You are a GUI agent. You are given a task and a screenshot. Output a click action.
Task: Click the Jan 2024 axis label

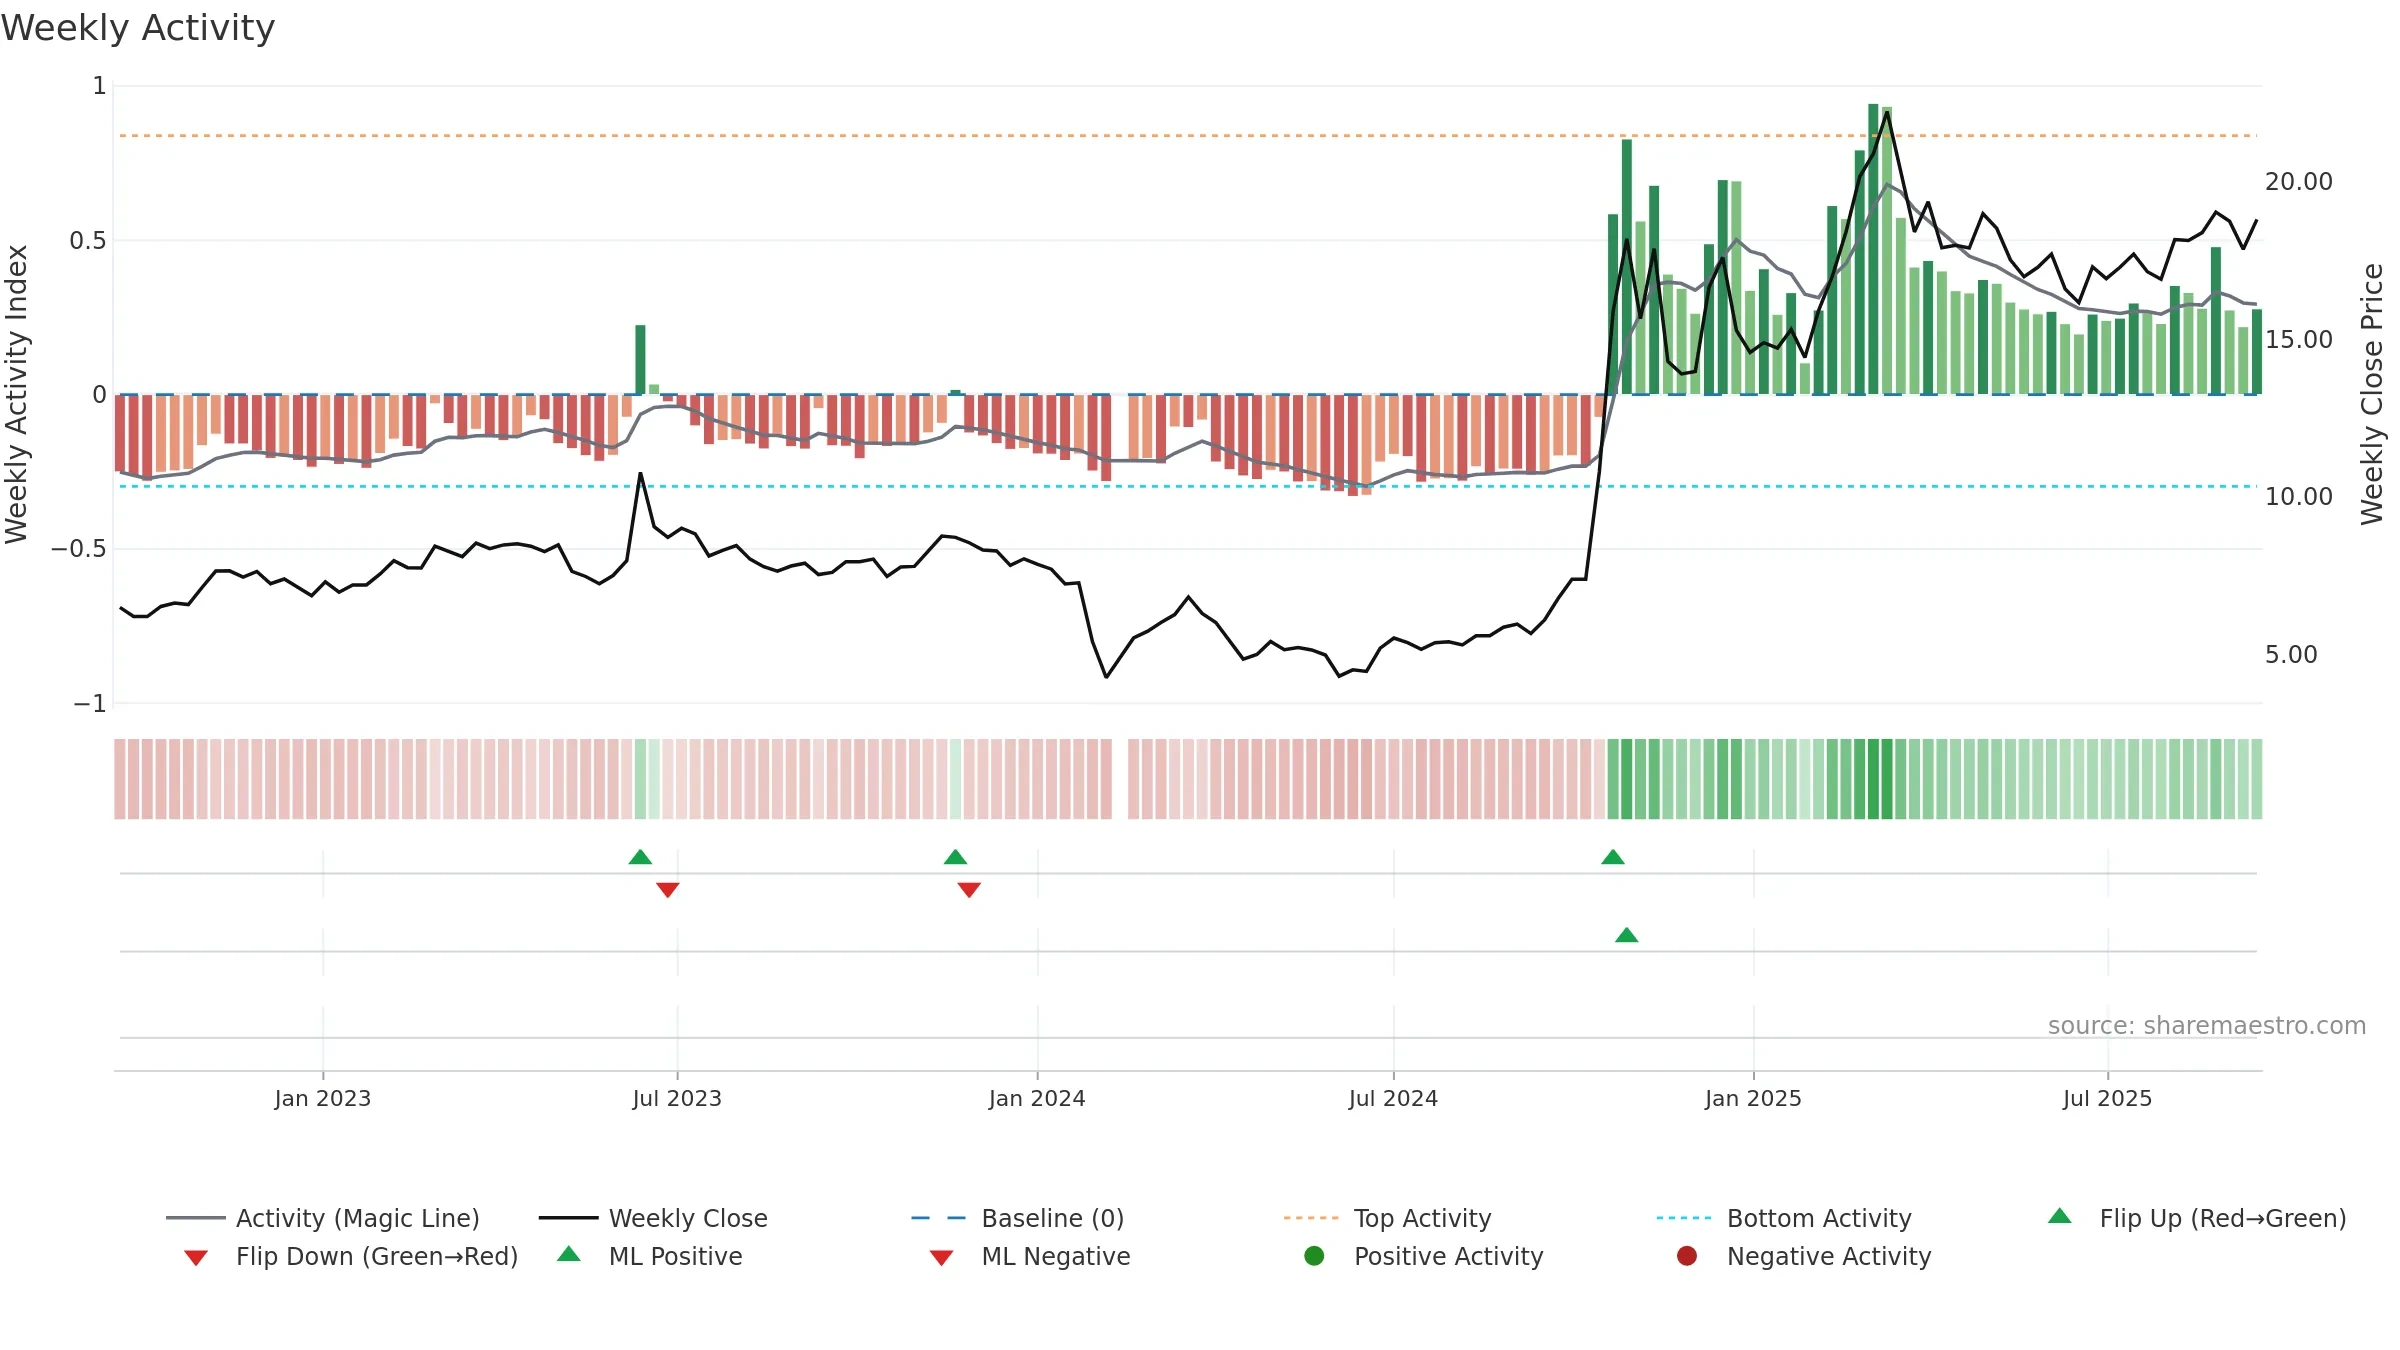pos(1037,1098)
